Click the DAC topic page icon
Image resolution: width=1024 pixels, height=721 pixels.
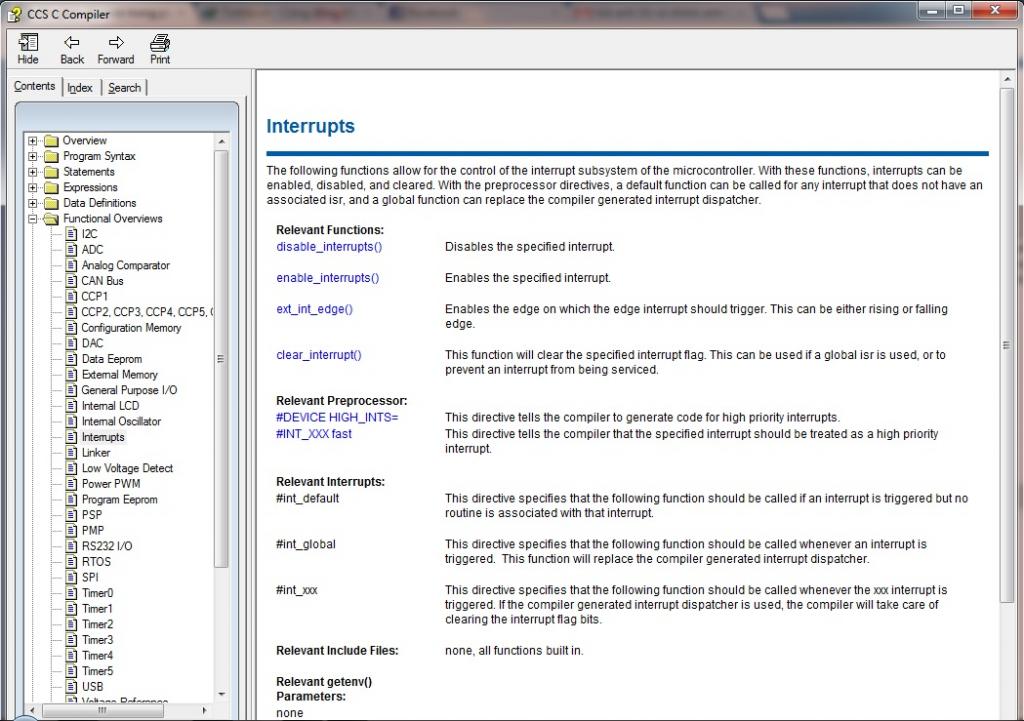pos(72,344)
